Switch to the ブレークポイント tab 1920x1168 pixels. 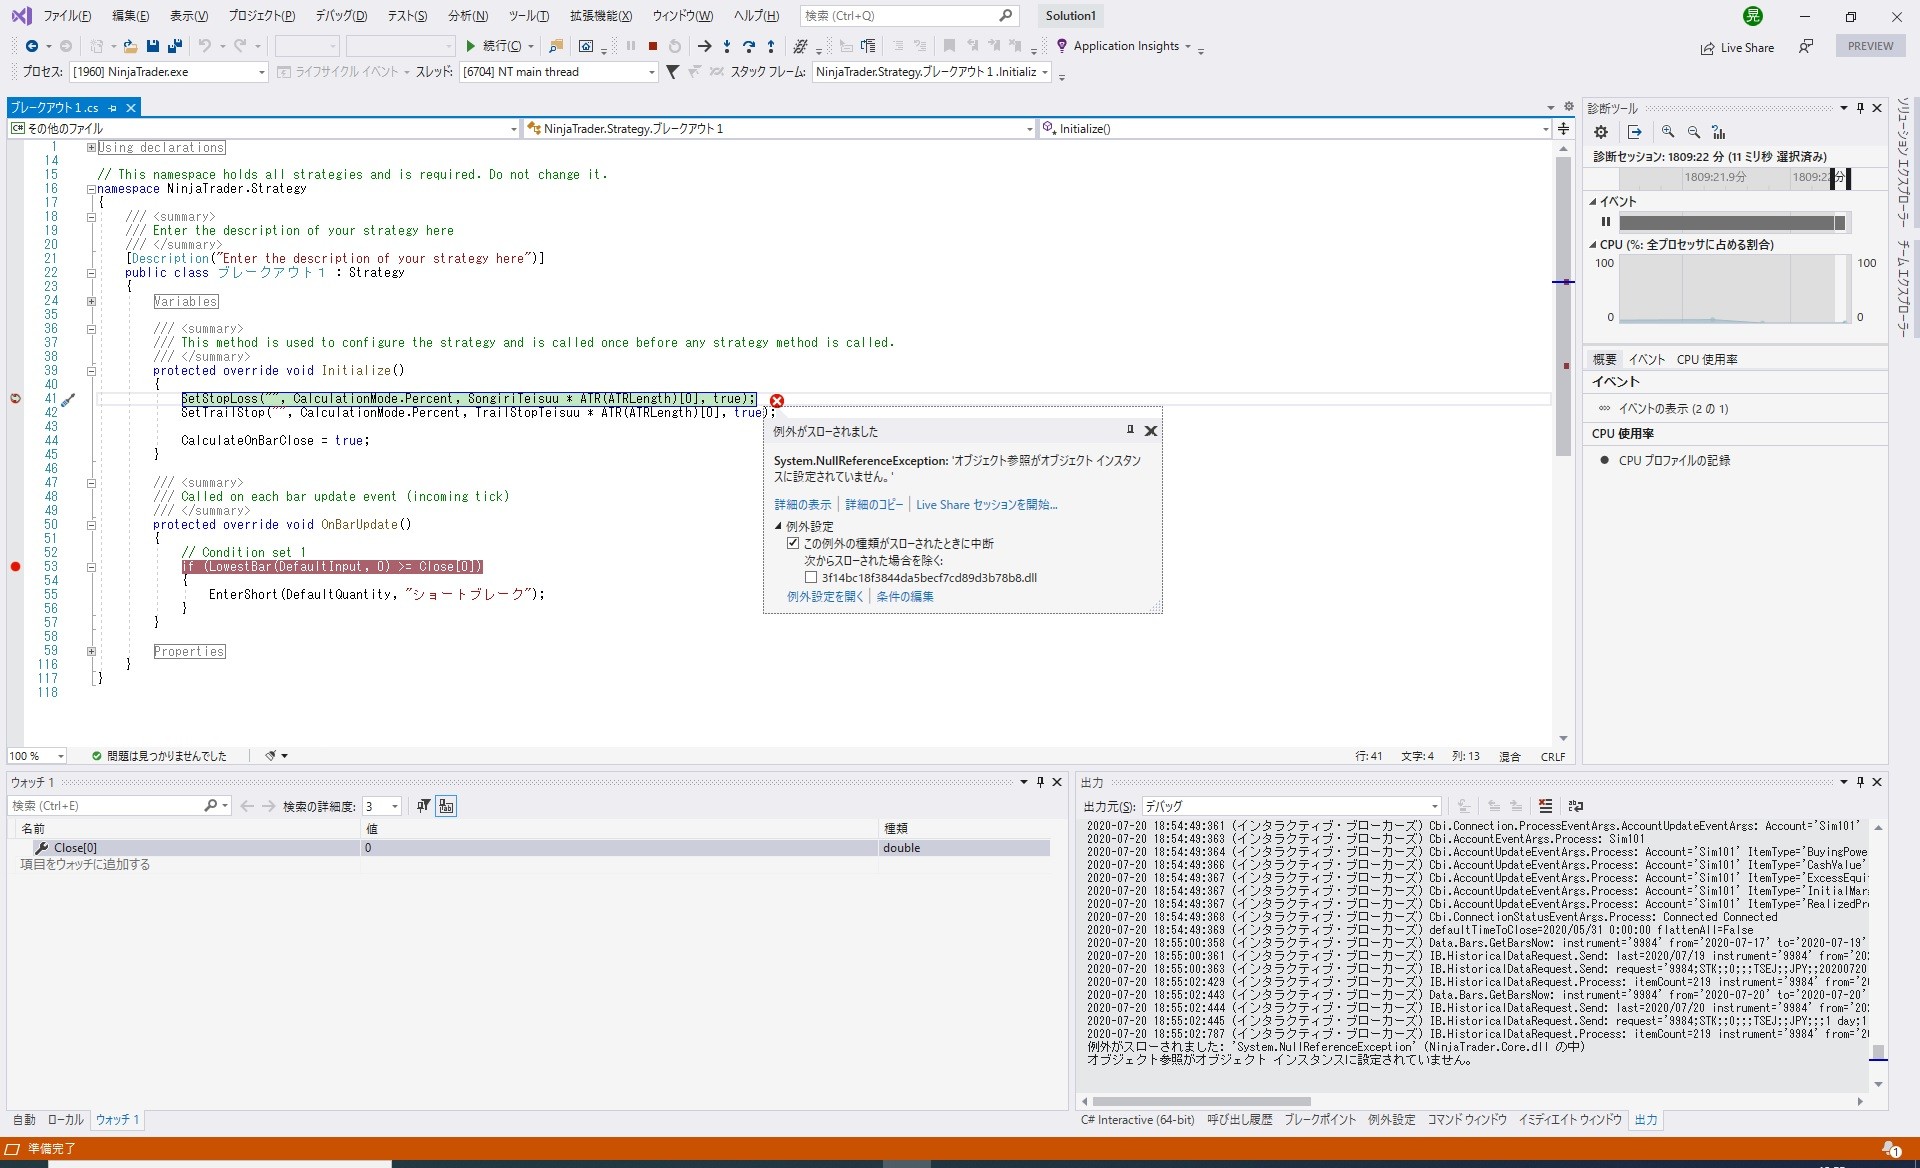point(1320,1120)
